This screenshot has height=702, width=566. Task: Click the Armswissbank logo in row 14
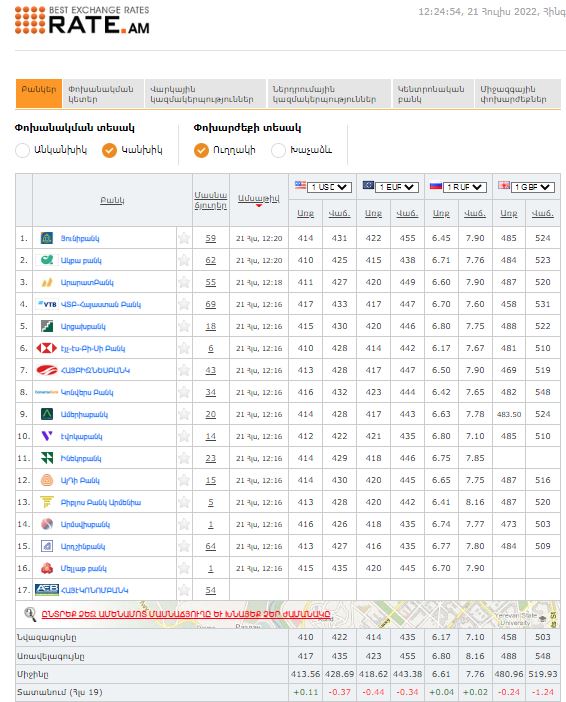tap(47, 524)
